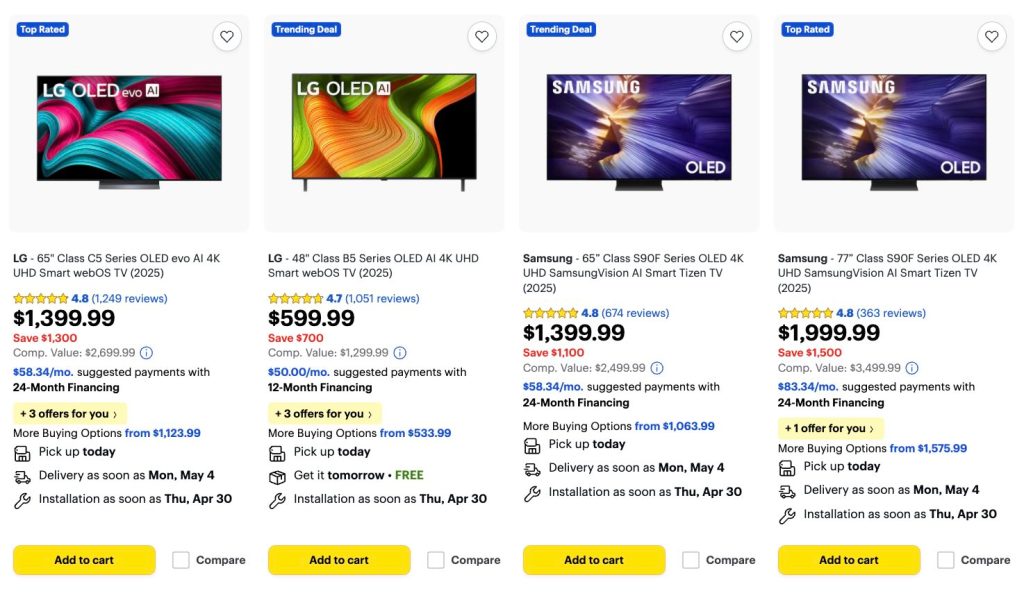Tick Compare checkbox for Samsung 77" S90F

click(946, 560)
